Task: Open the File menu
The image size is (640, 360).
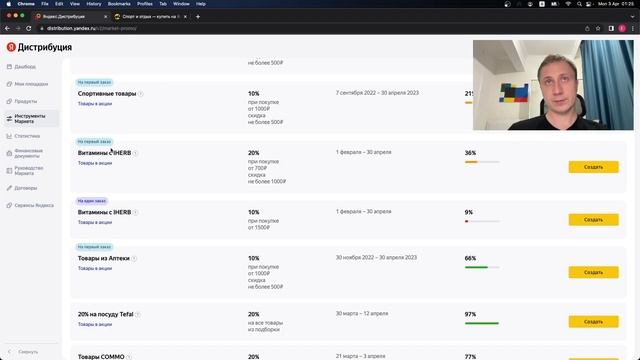Action: coord(45,4)
